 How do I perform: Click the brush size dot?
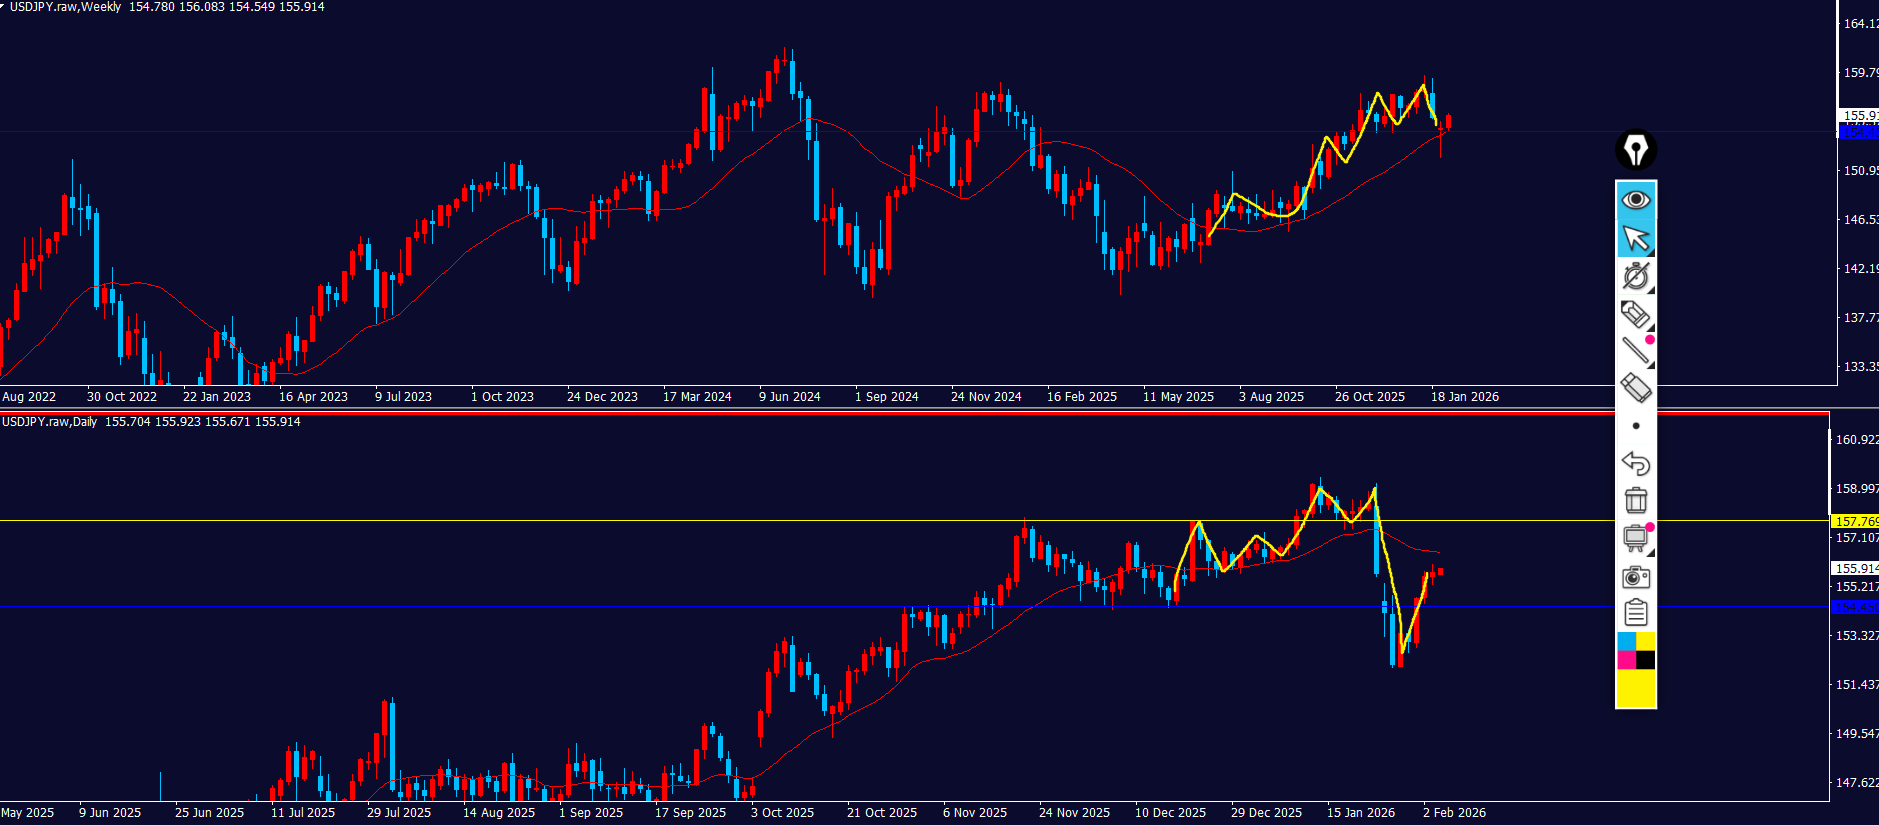coord(1636,426)
